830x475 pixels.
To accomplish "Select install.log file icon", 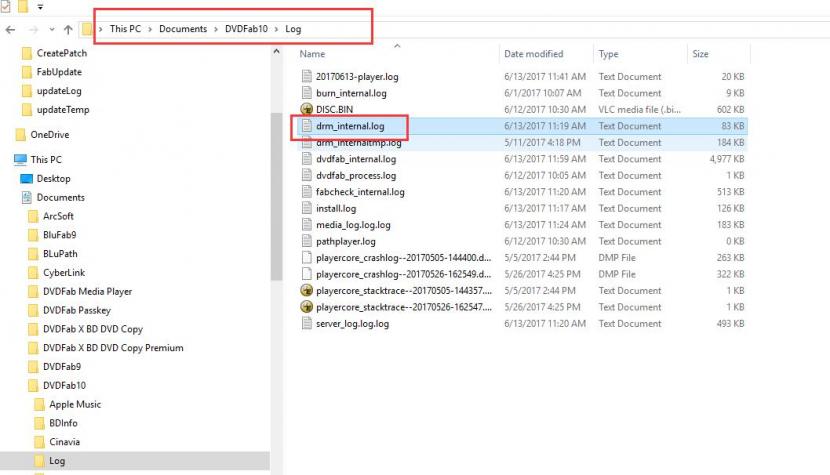I will [x=306, y=208].
